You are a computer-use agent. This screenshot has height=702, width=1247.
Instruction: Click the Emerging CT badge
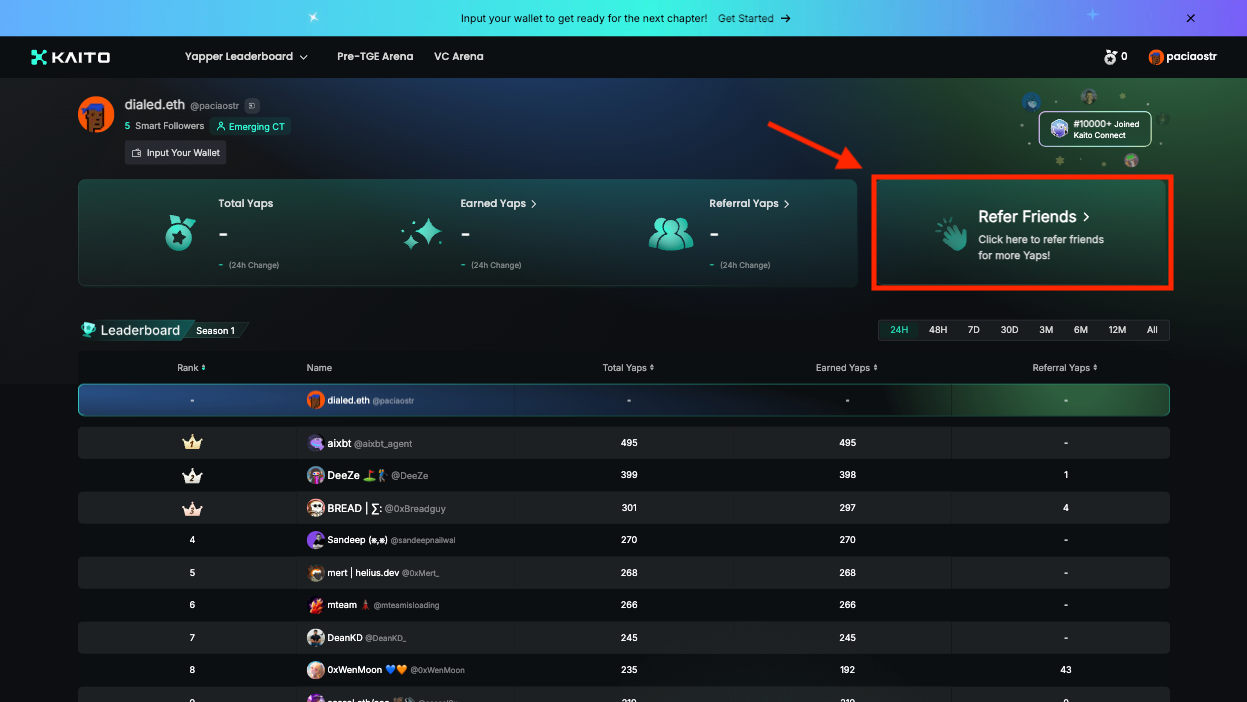pyautogui.click(x=250, y=126)
